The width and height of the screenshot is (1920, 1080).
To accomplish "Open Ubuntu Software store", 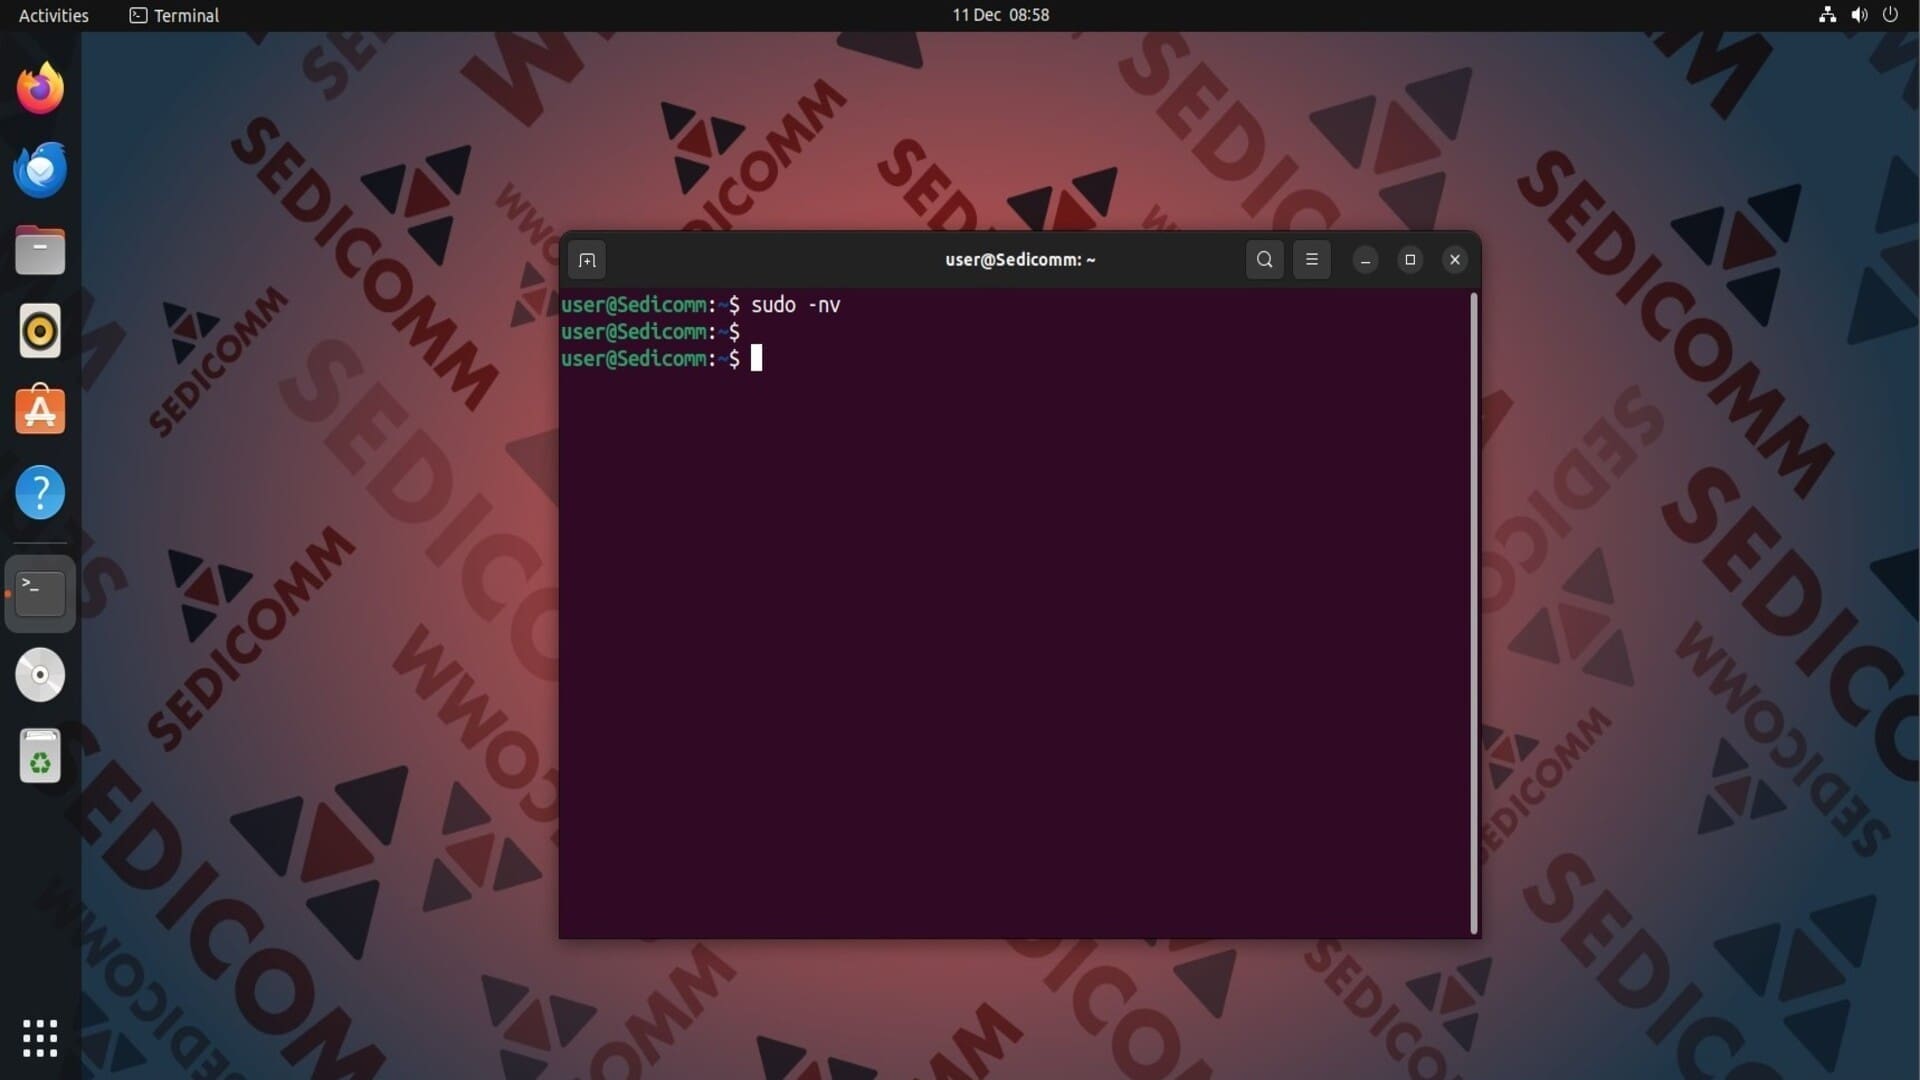I will (x=40, y=411).
